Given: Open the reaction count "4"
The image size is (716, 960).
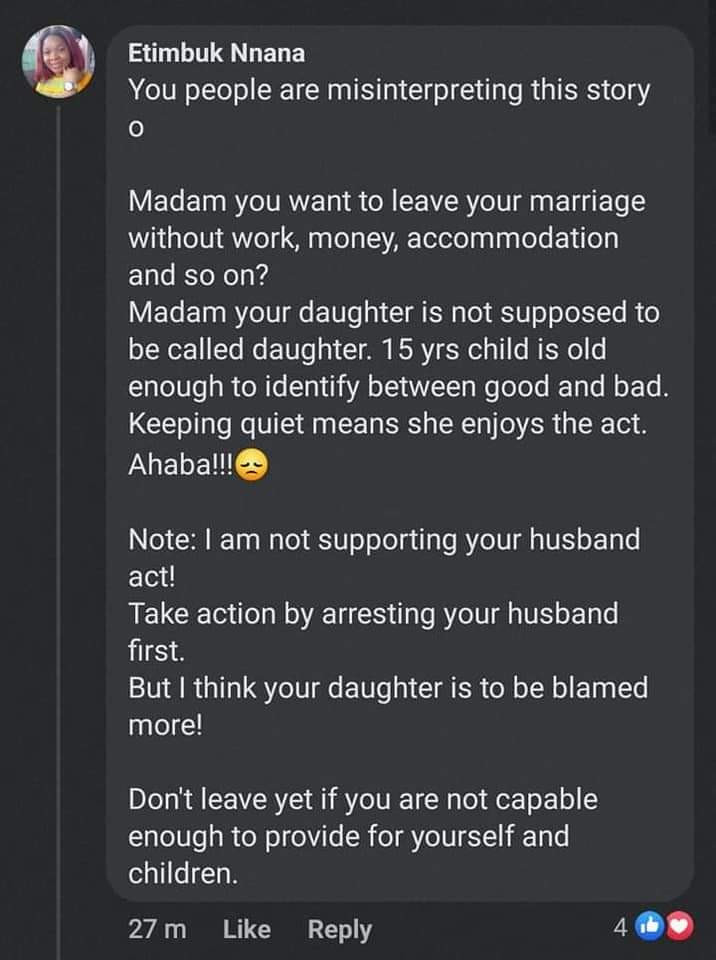Looking at the screenshot, I should (620, 929).
